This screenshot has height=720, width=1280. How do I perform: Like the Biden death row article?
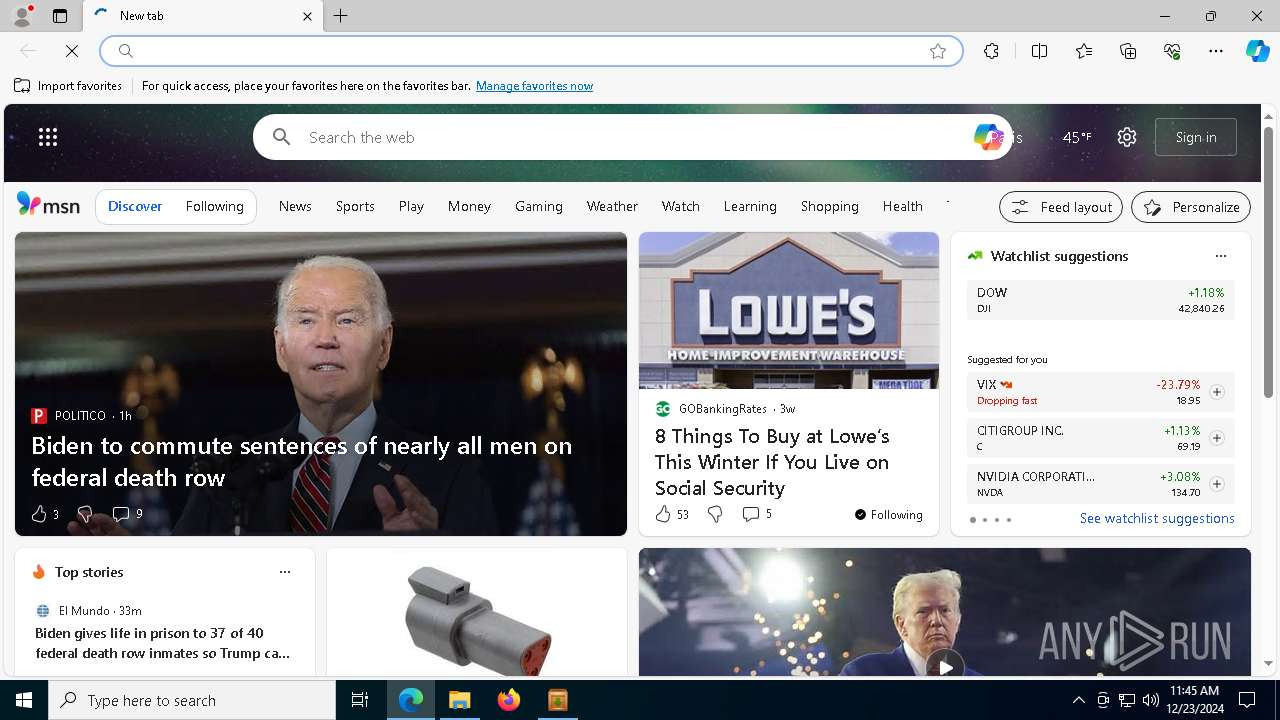[x=39, y=514]
